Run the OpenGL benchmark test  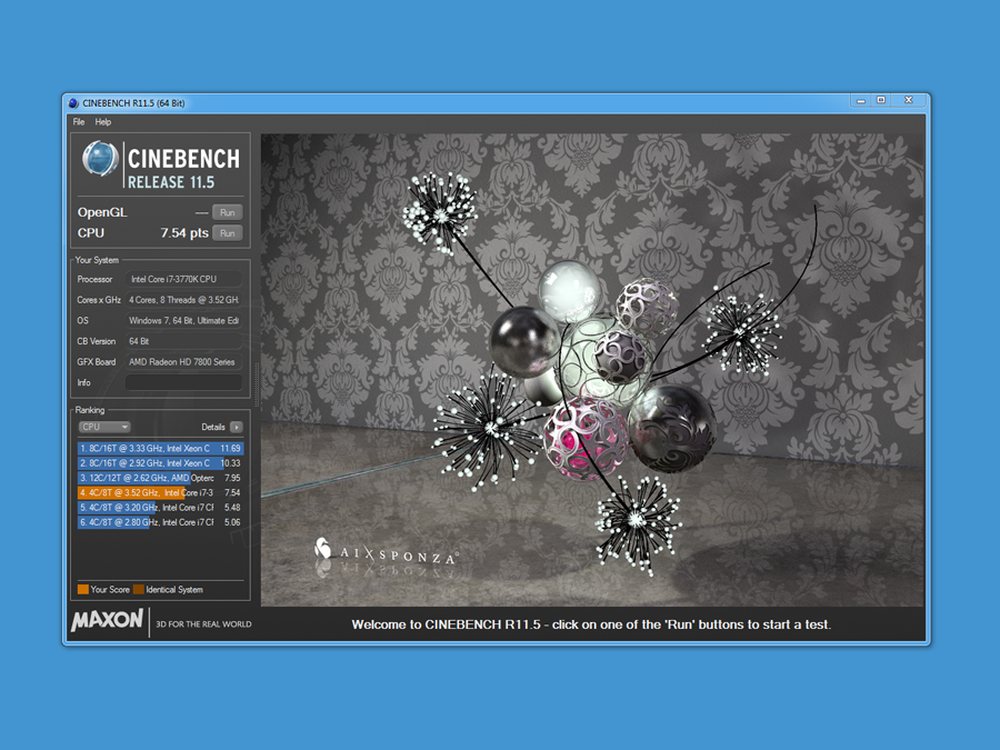point(227,212)
